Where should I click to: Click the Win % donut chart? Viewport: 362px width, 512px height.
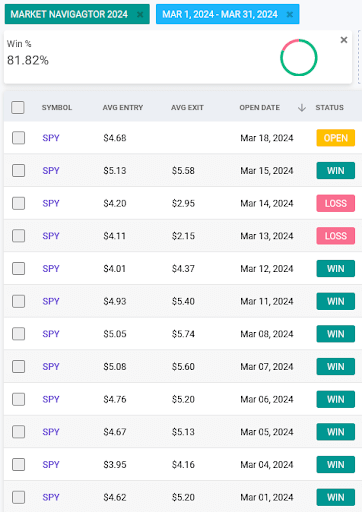click(299, 57)
